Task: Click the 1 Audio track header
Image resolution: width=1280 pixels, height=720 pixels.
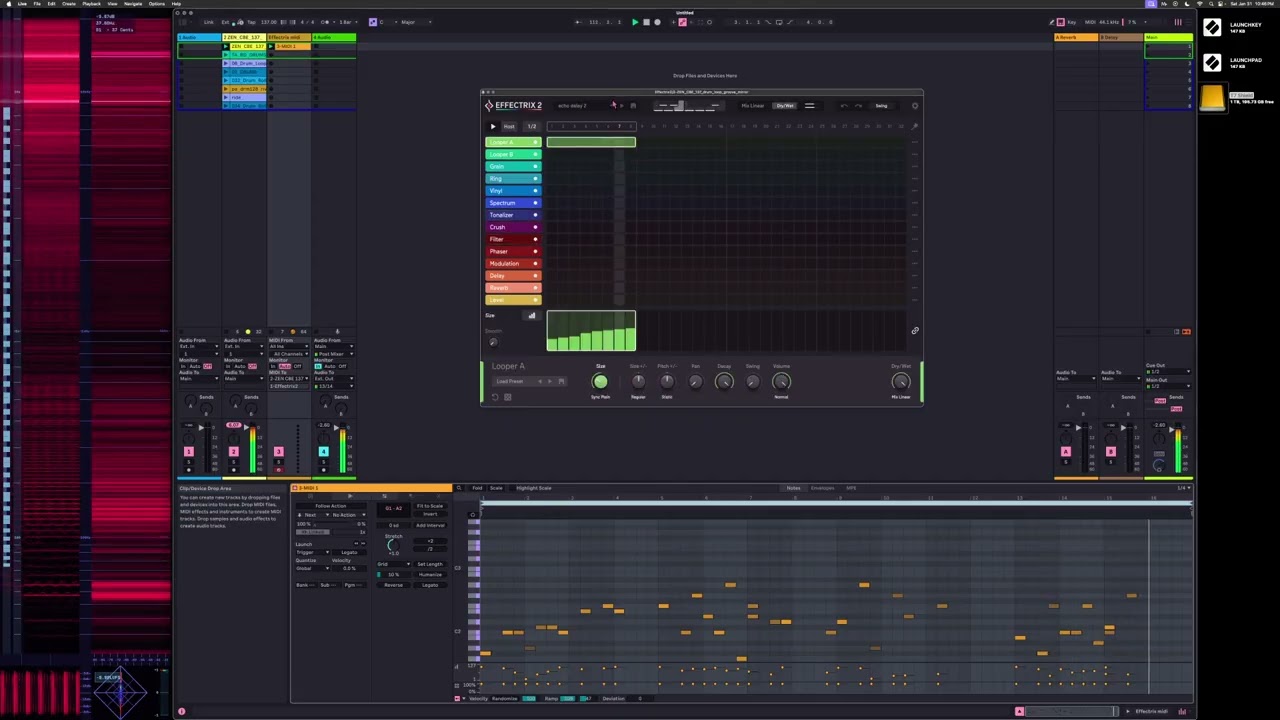Action: 200,38
